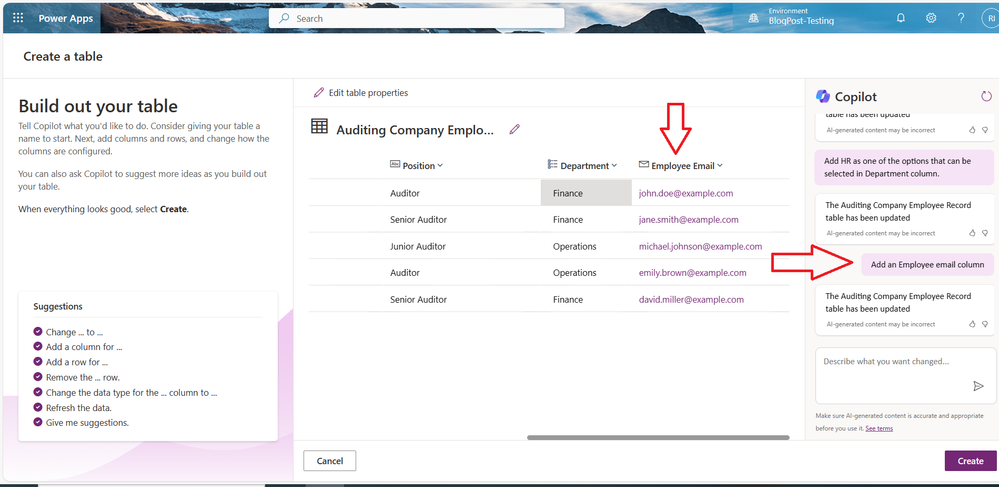
Task: Thumbs down the last Copilot response
Action: [984, 324]
